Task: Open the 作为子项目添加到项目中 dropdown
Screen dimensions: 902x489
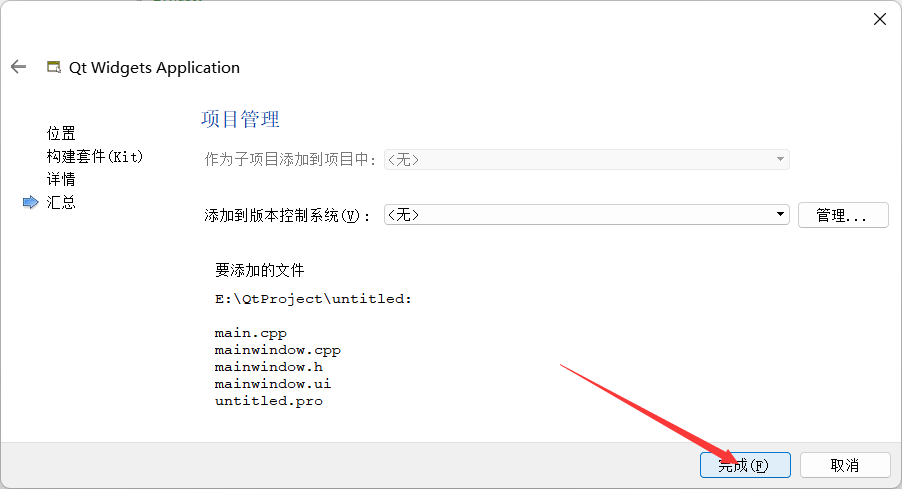Action: tap(586, 159)
